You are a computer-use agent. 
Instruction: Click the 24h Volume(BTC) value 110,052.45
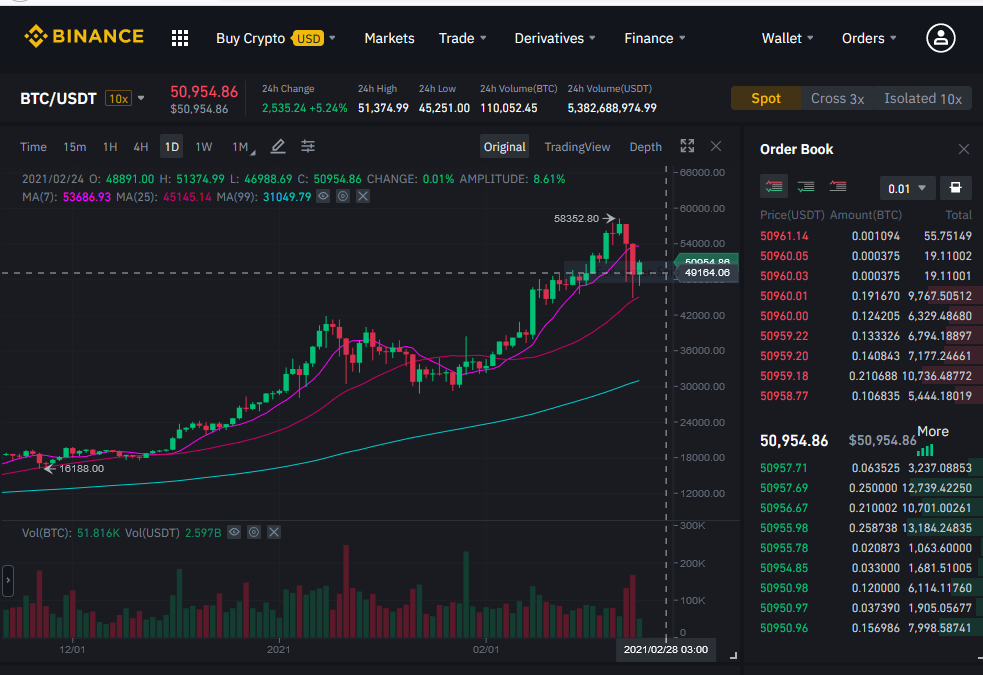(508, 108)
